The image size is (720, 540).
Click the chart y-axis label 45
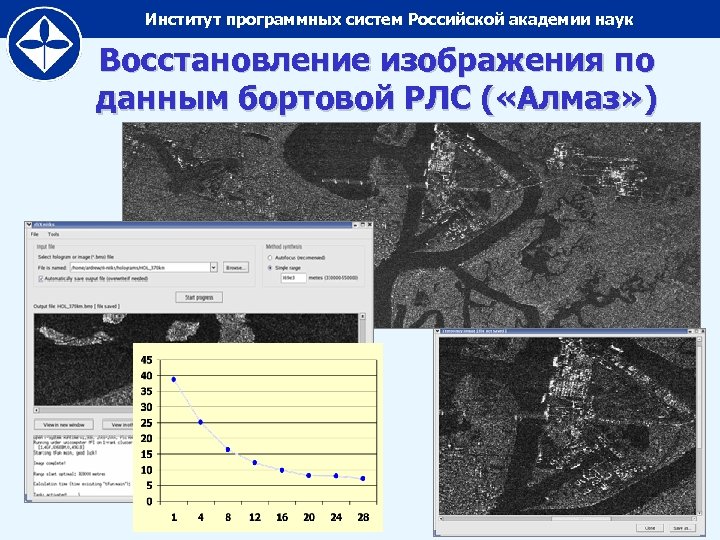[146, 360]
